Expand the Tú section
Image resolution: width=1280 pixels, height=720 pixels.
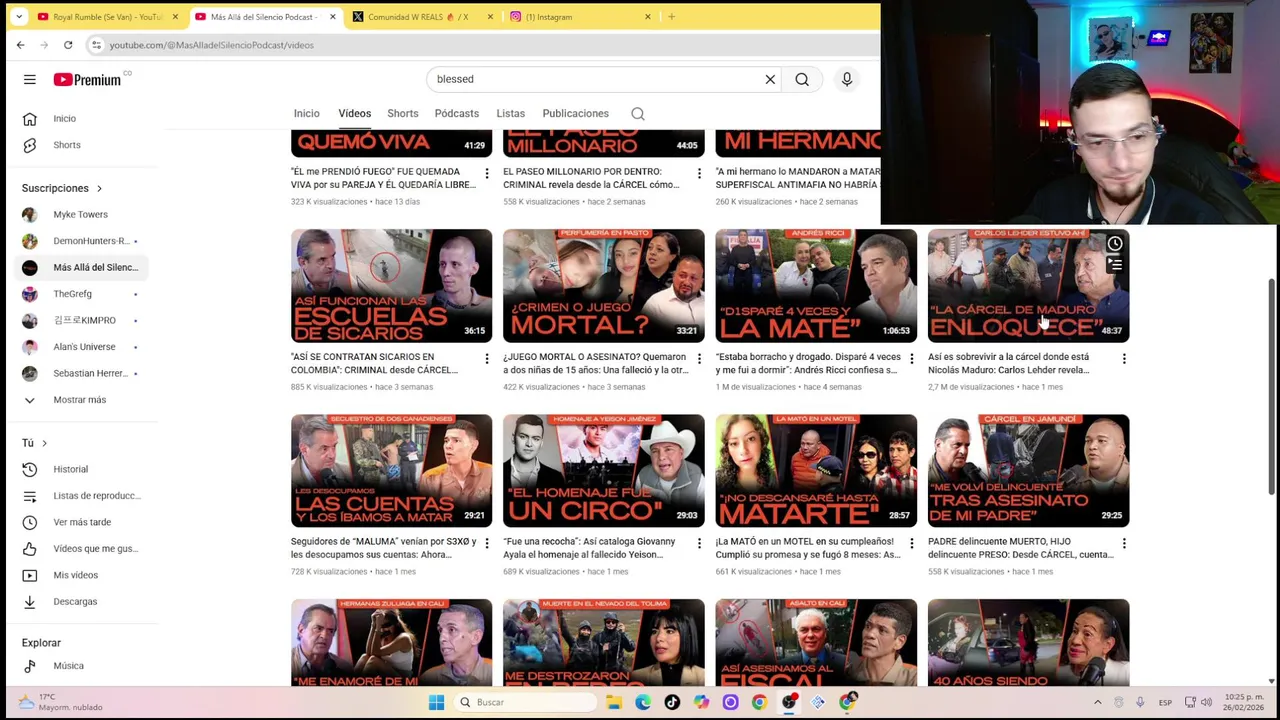34,443
